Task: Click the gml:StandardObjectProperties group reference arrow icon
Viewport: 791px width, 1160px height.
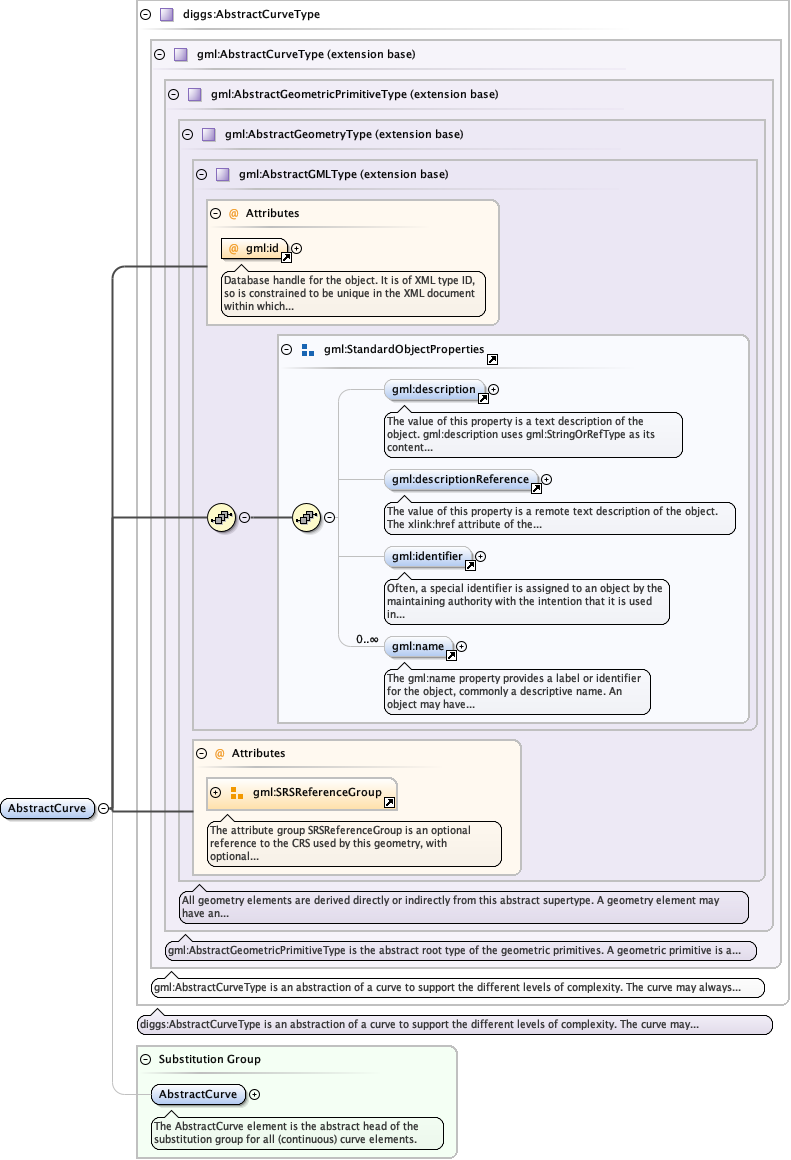Action: (492, 359)
